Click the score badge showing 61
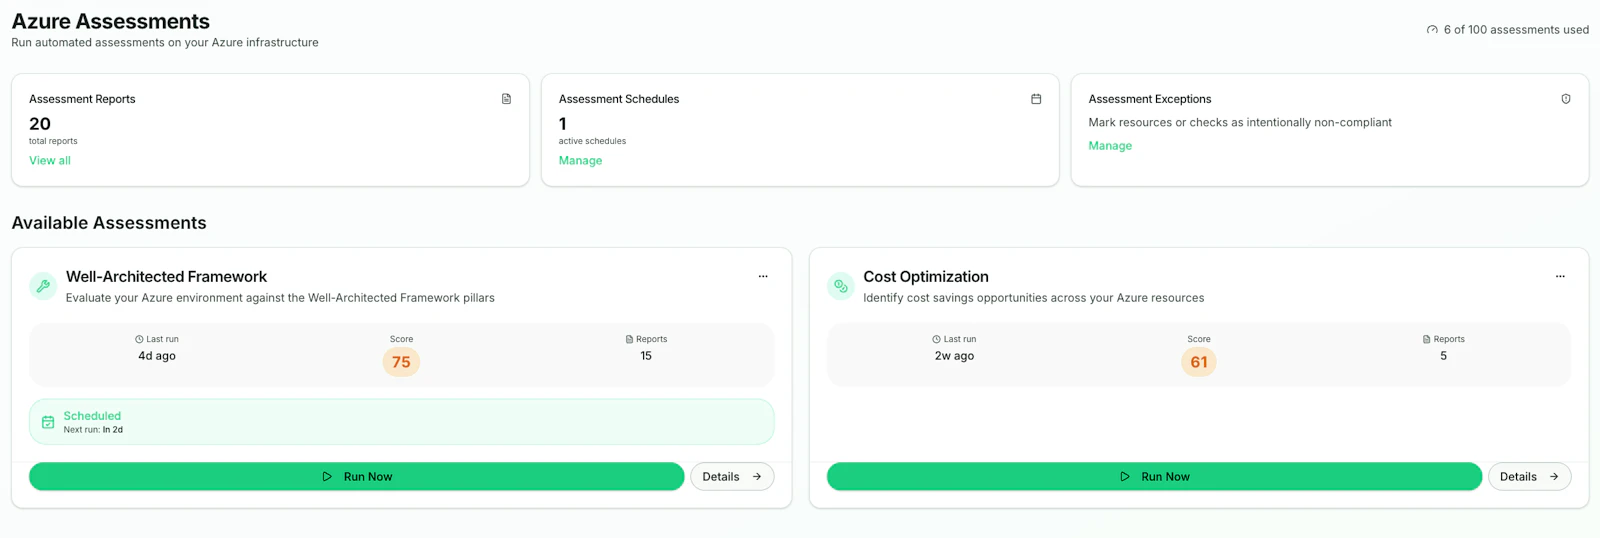The image size is (1600, 538). (x=1199, y=362)
